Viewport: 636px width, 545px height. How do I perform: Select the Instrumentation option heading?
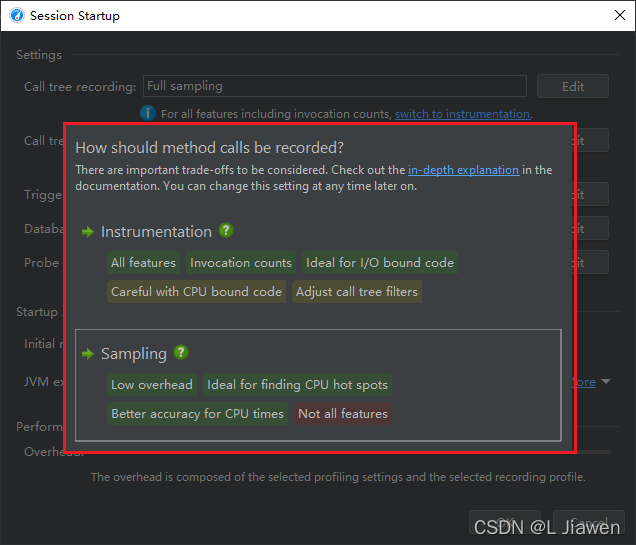(x=156, y=232)
